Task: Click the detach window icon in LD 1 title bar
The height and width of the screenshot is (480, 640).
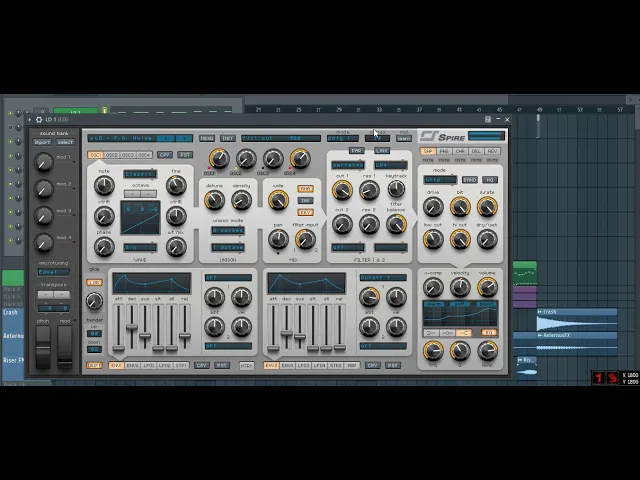Action: tap(488, 120)
